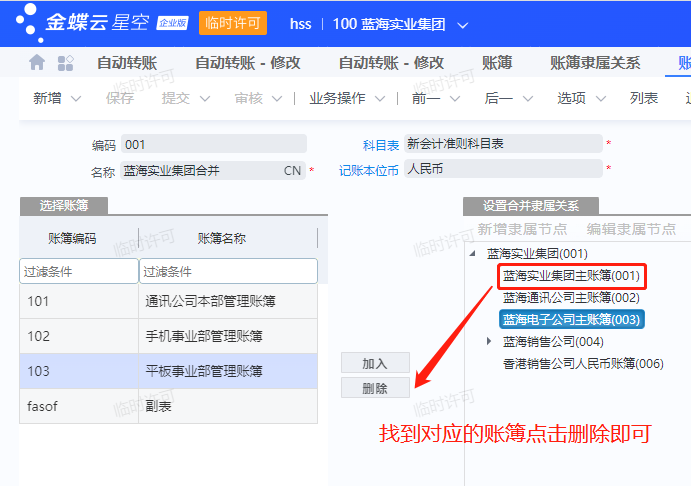Click the 账簿名称 filter input field
Image resolution: width=691 pixels, height=486 pixels.
(228, 271)
